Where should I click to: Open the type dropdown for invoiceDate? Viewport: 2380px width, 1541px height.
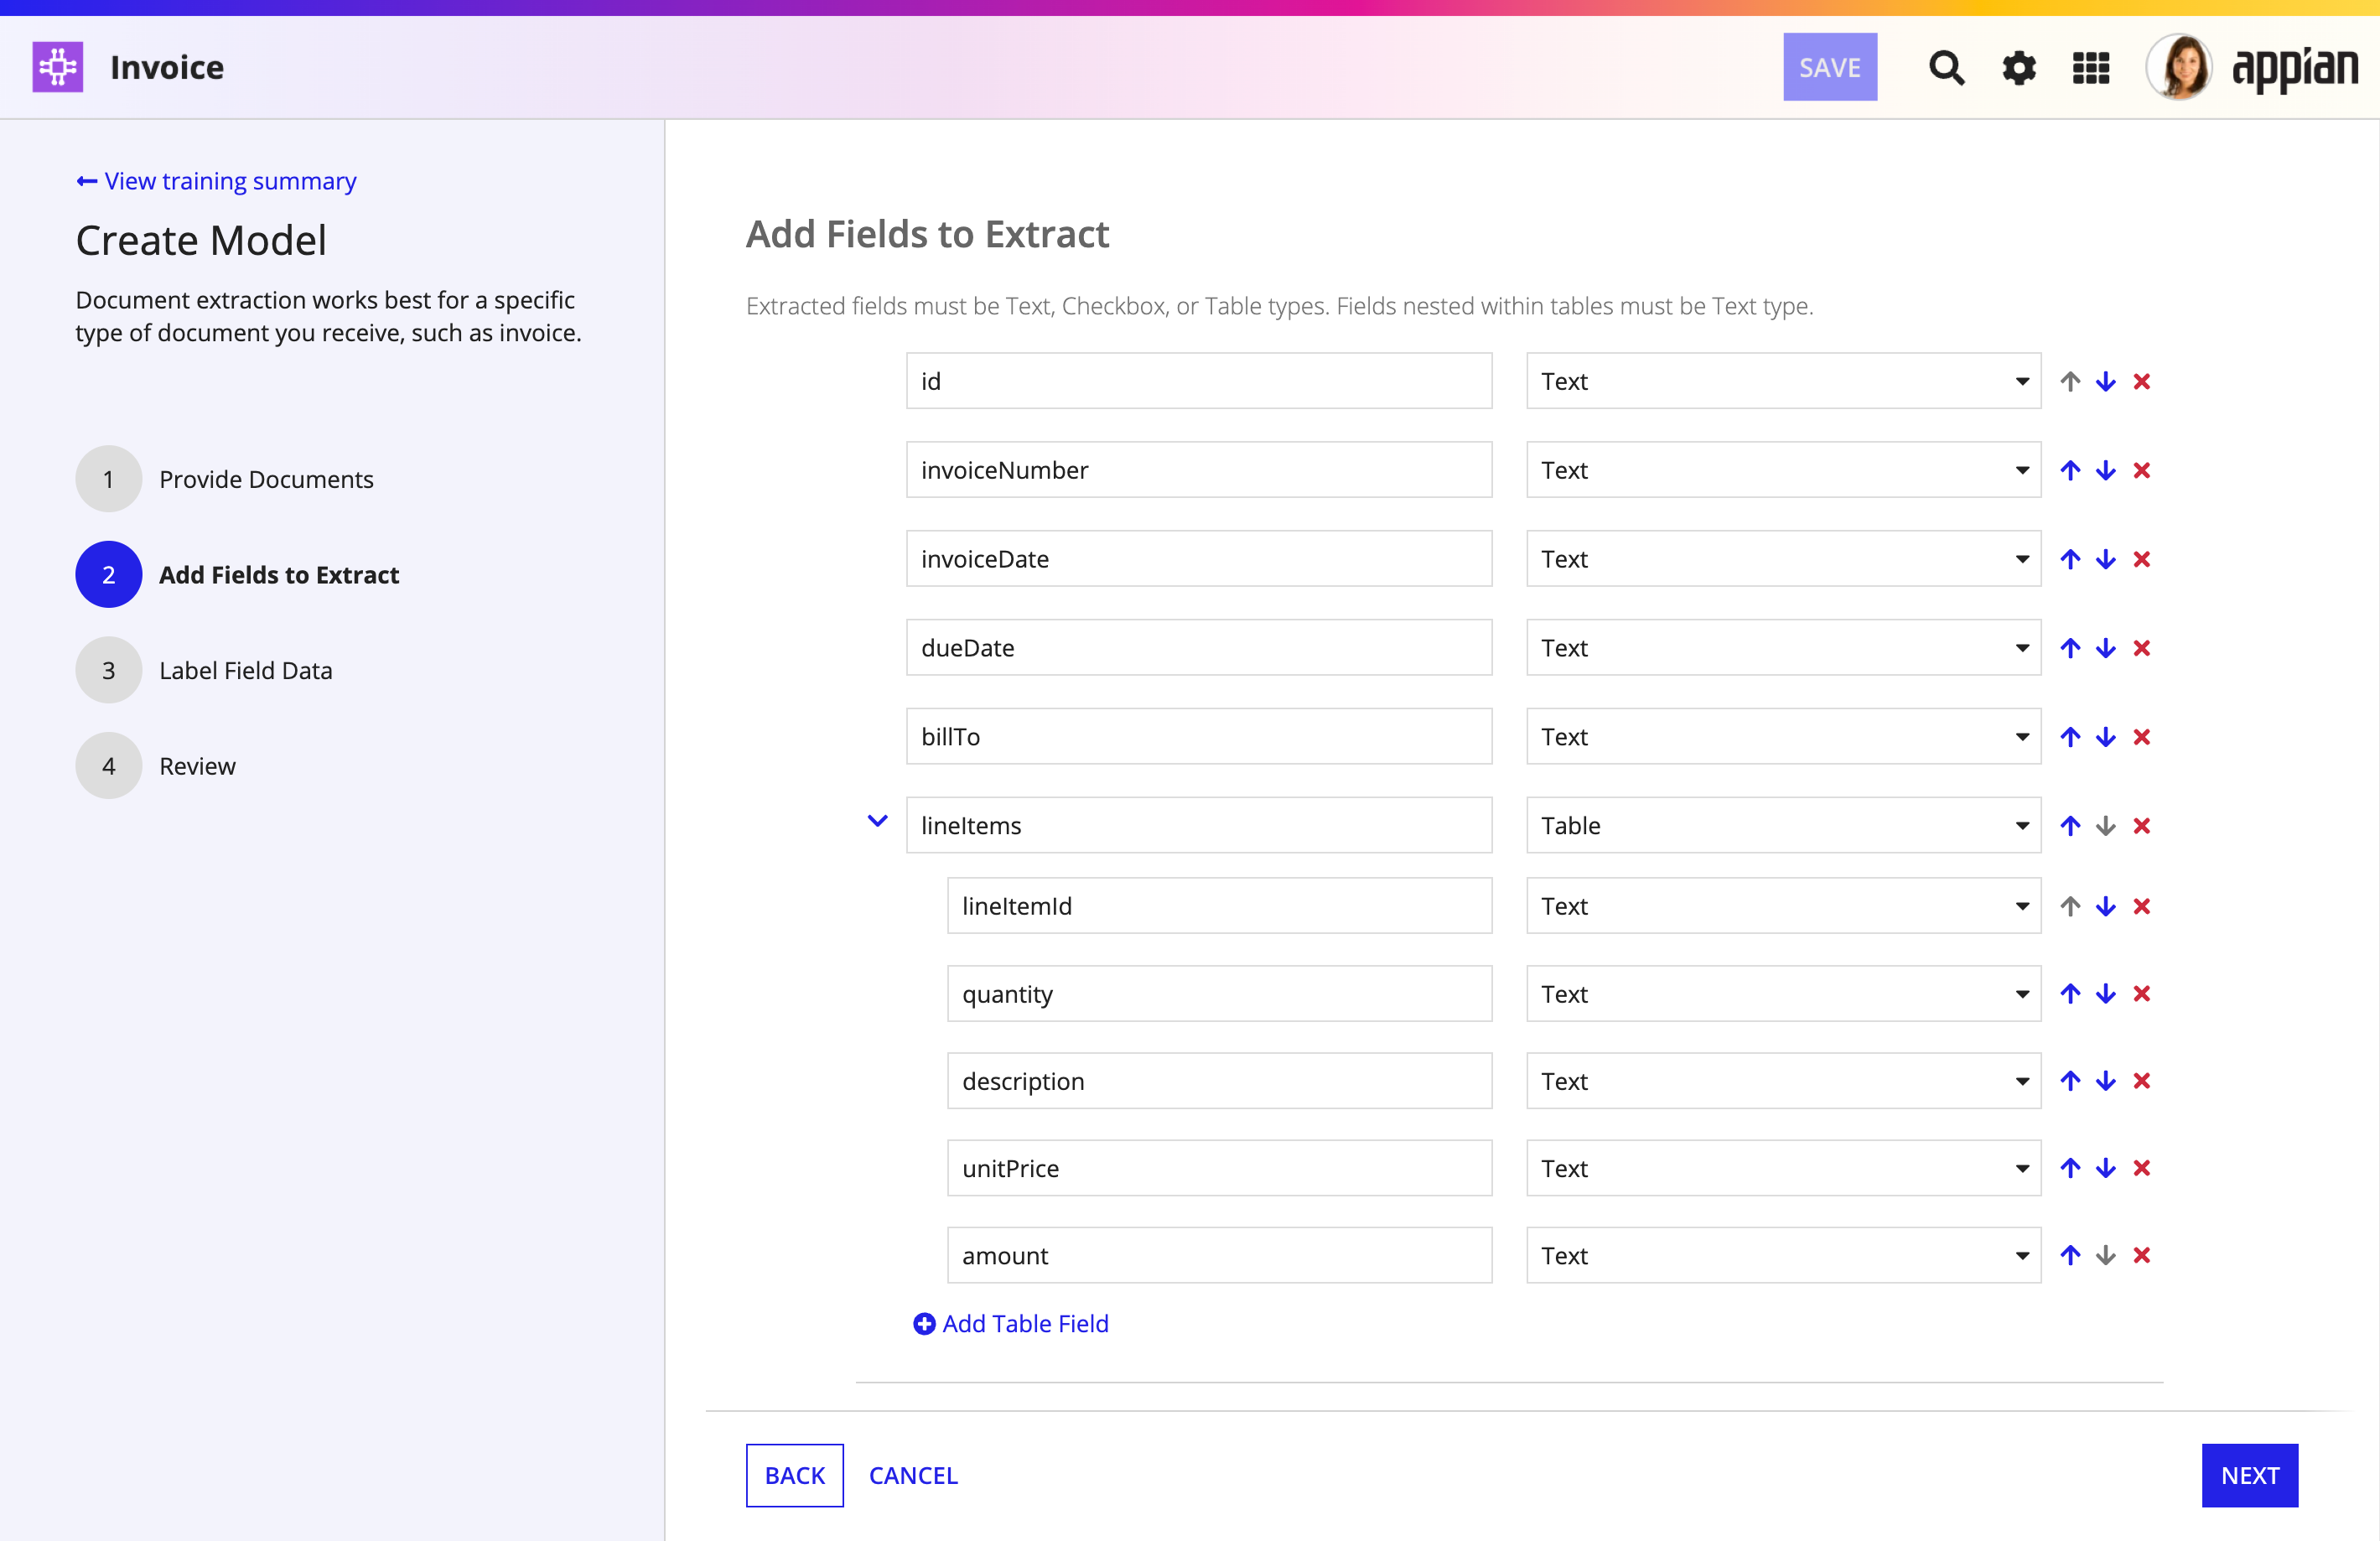tap(1783, 559)
